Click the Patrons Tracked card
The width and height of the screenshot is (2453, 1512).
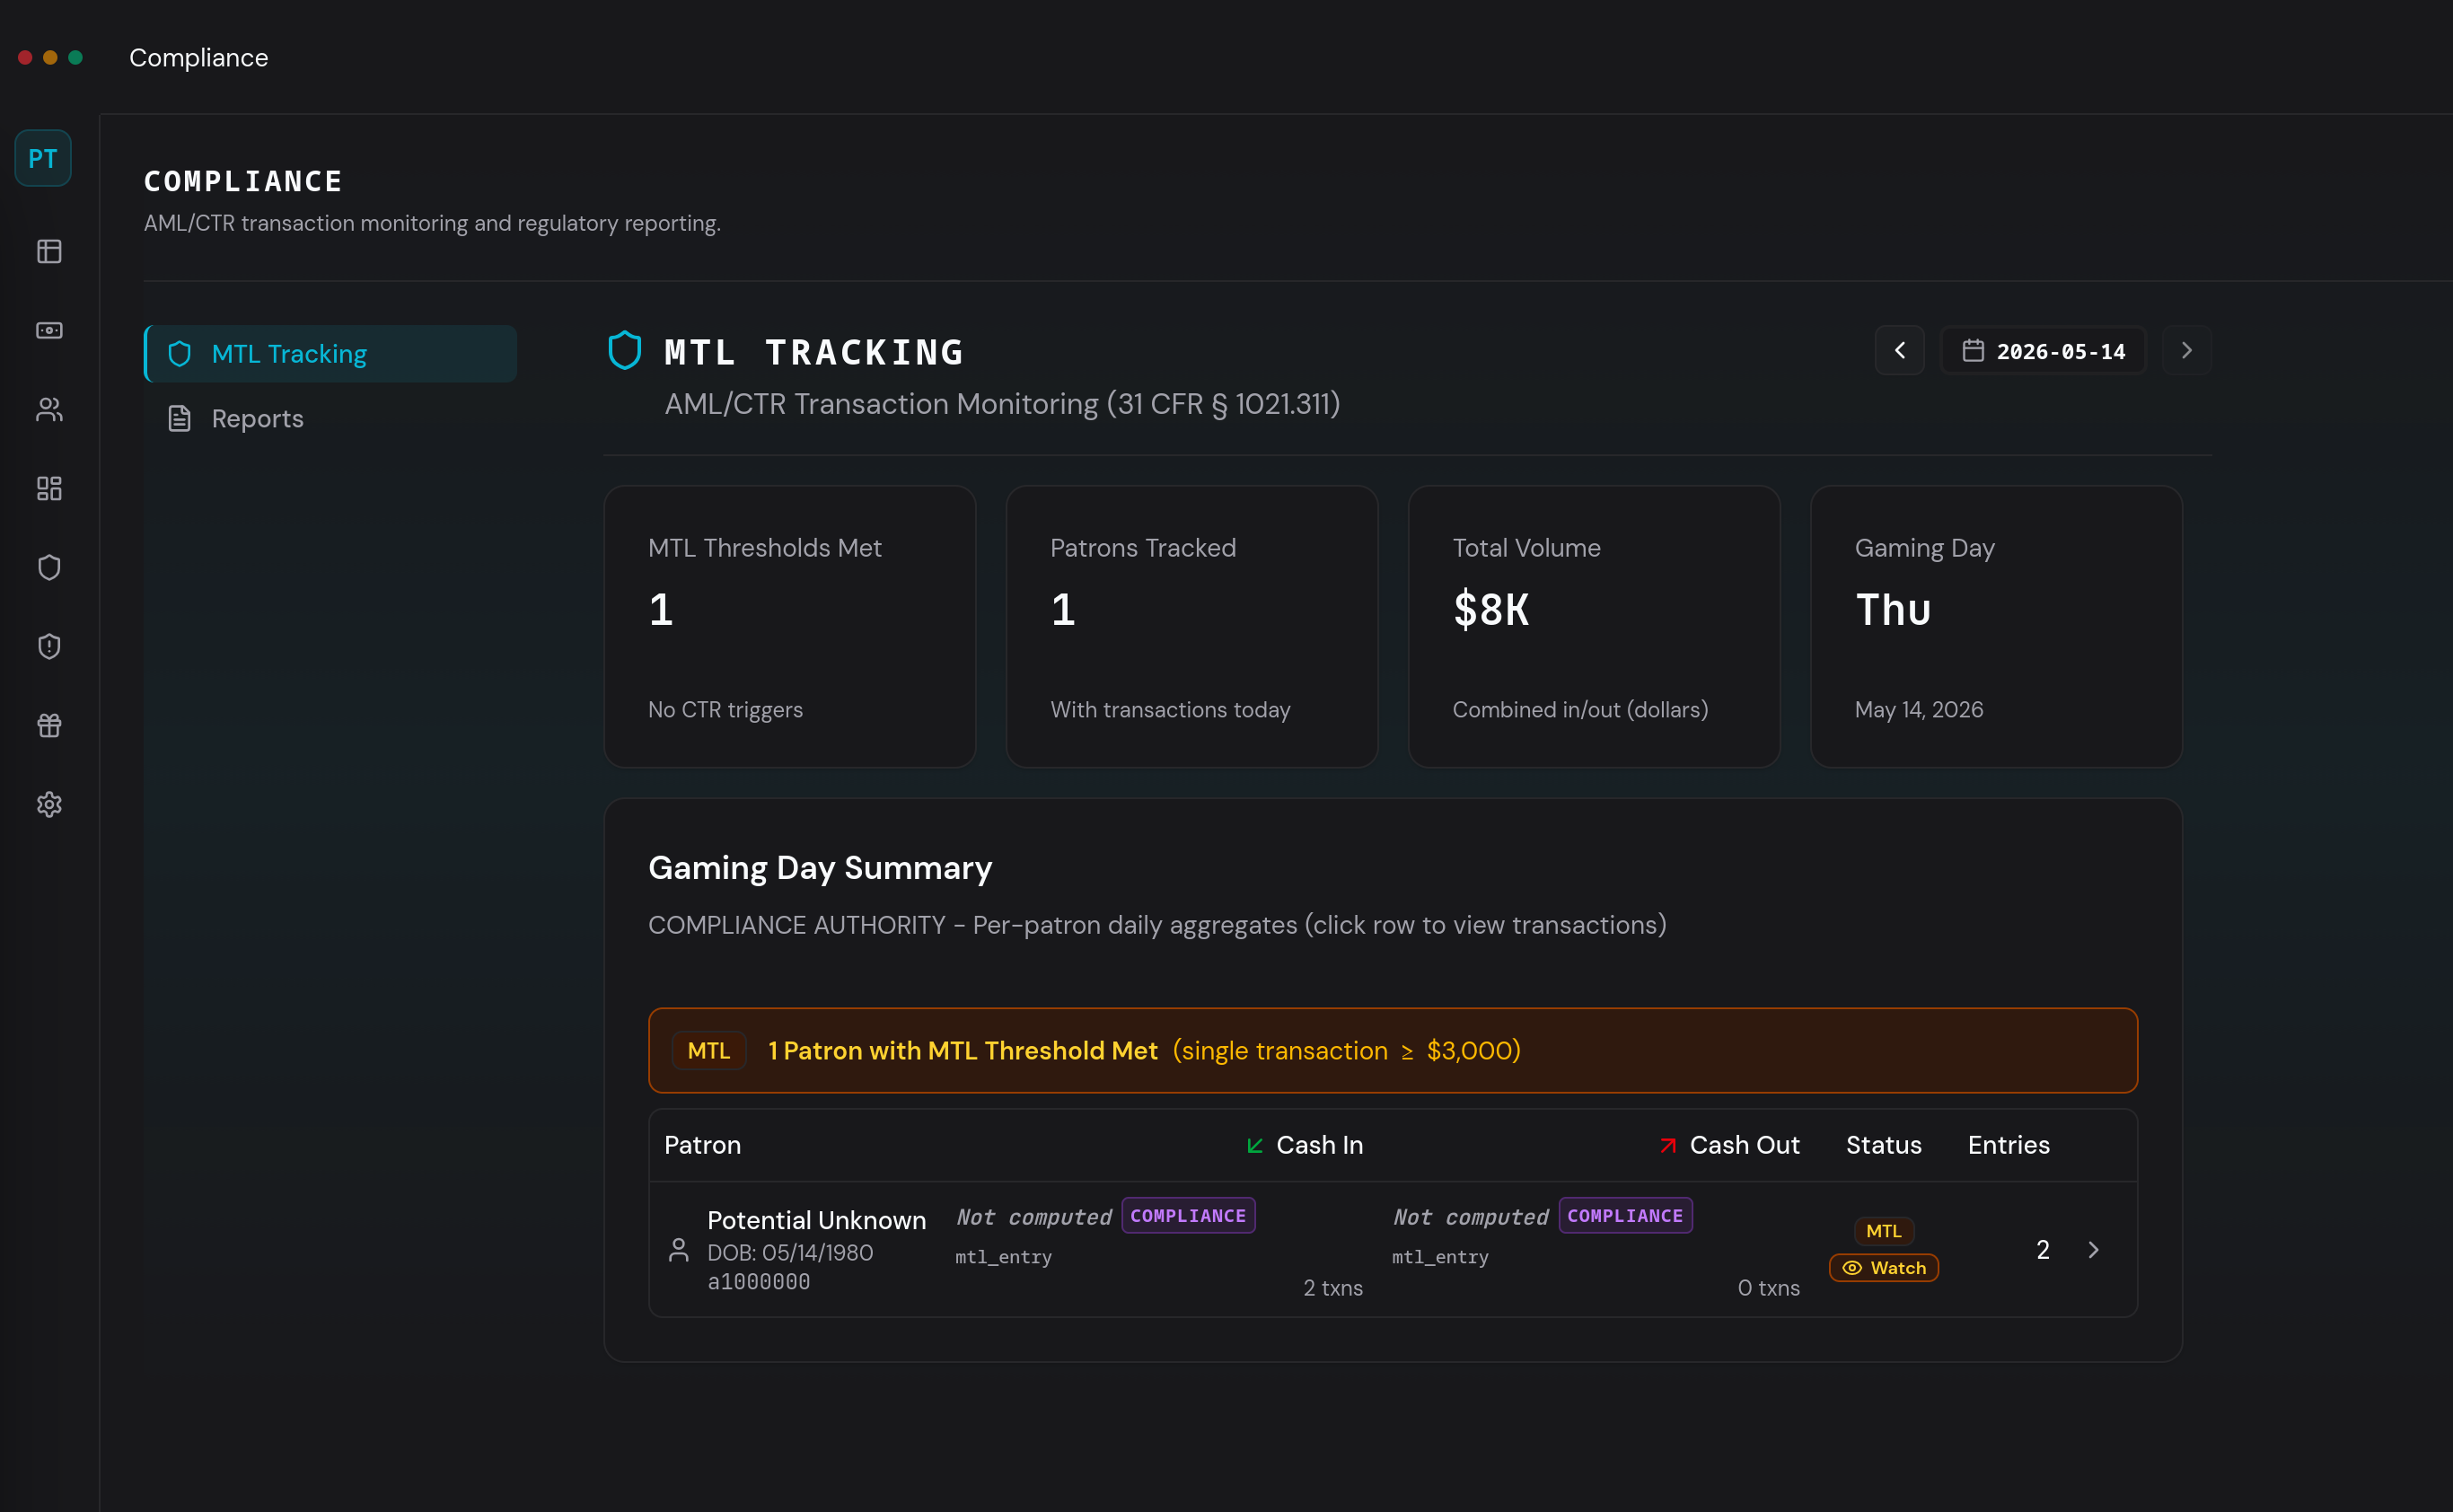click(1192, 627)
